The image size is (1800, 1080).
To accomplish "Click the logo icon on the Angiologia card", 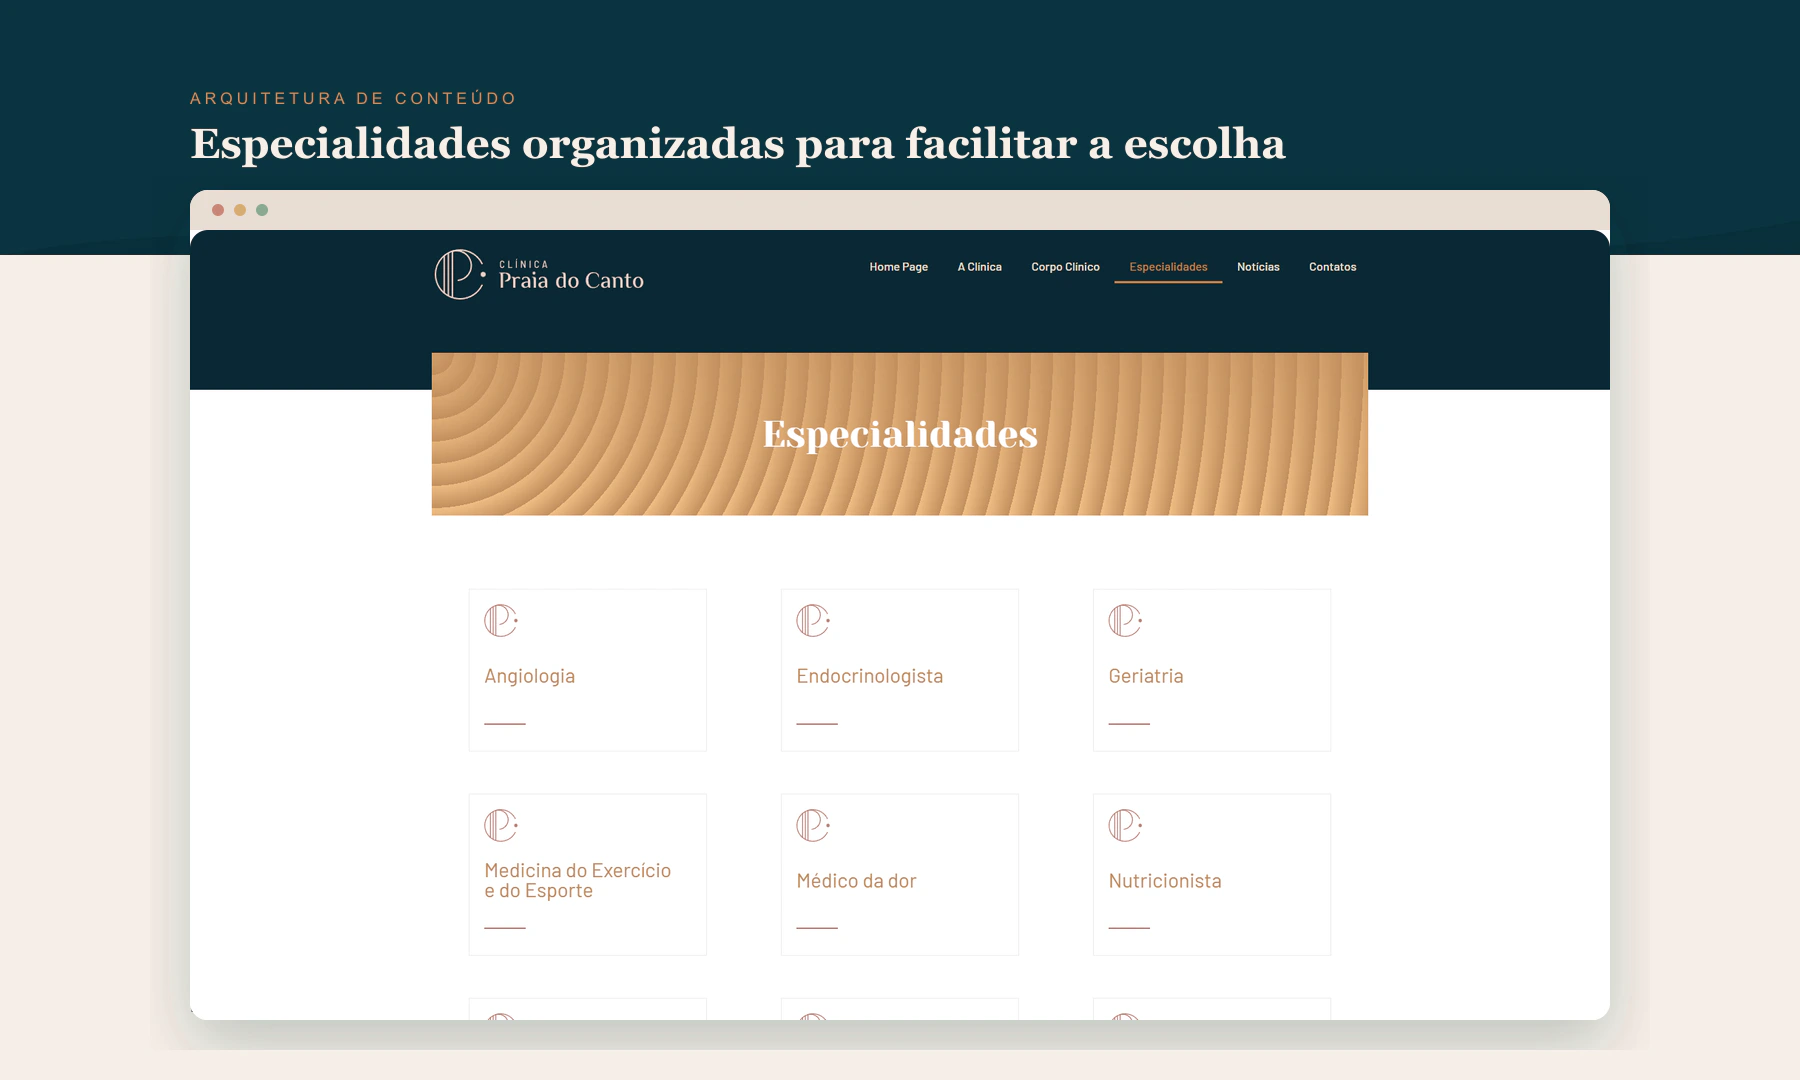I will pos(501,620).
